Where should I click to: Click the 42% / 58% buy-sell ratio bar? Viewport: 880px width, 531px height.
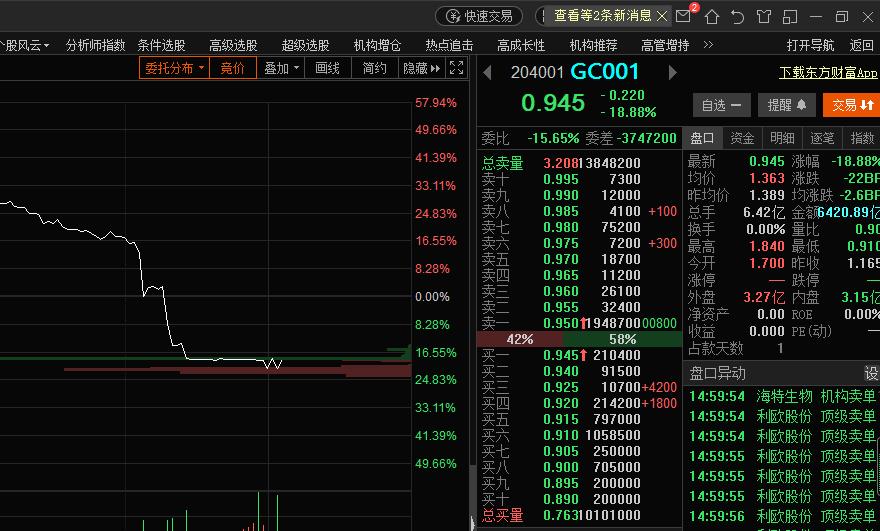[x=579, y=339]
